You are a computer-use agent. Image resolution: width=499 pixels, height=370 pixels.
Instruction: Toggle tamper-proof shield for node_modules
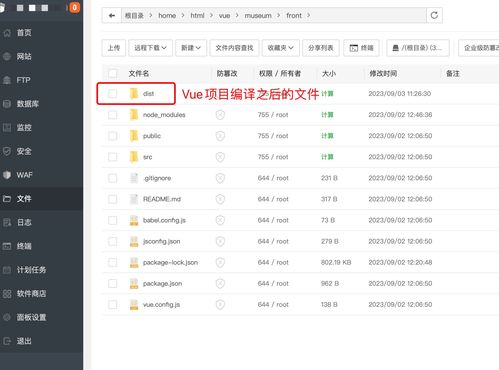pos(220,115)
